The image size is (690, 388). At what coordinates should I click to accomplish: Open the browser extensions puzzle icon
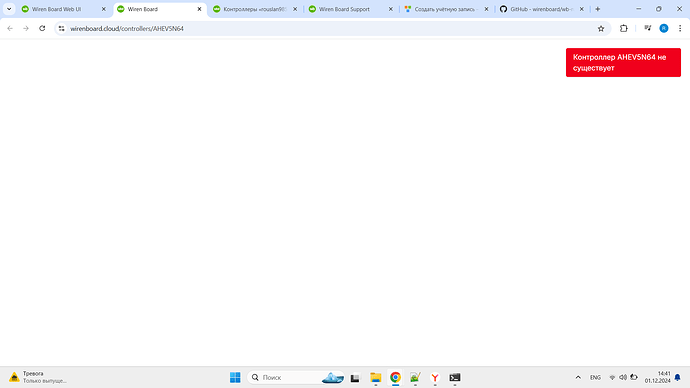[624, 29]
